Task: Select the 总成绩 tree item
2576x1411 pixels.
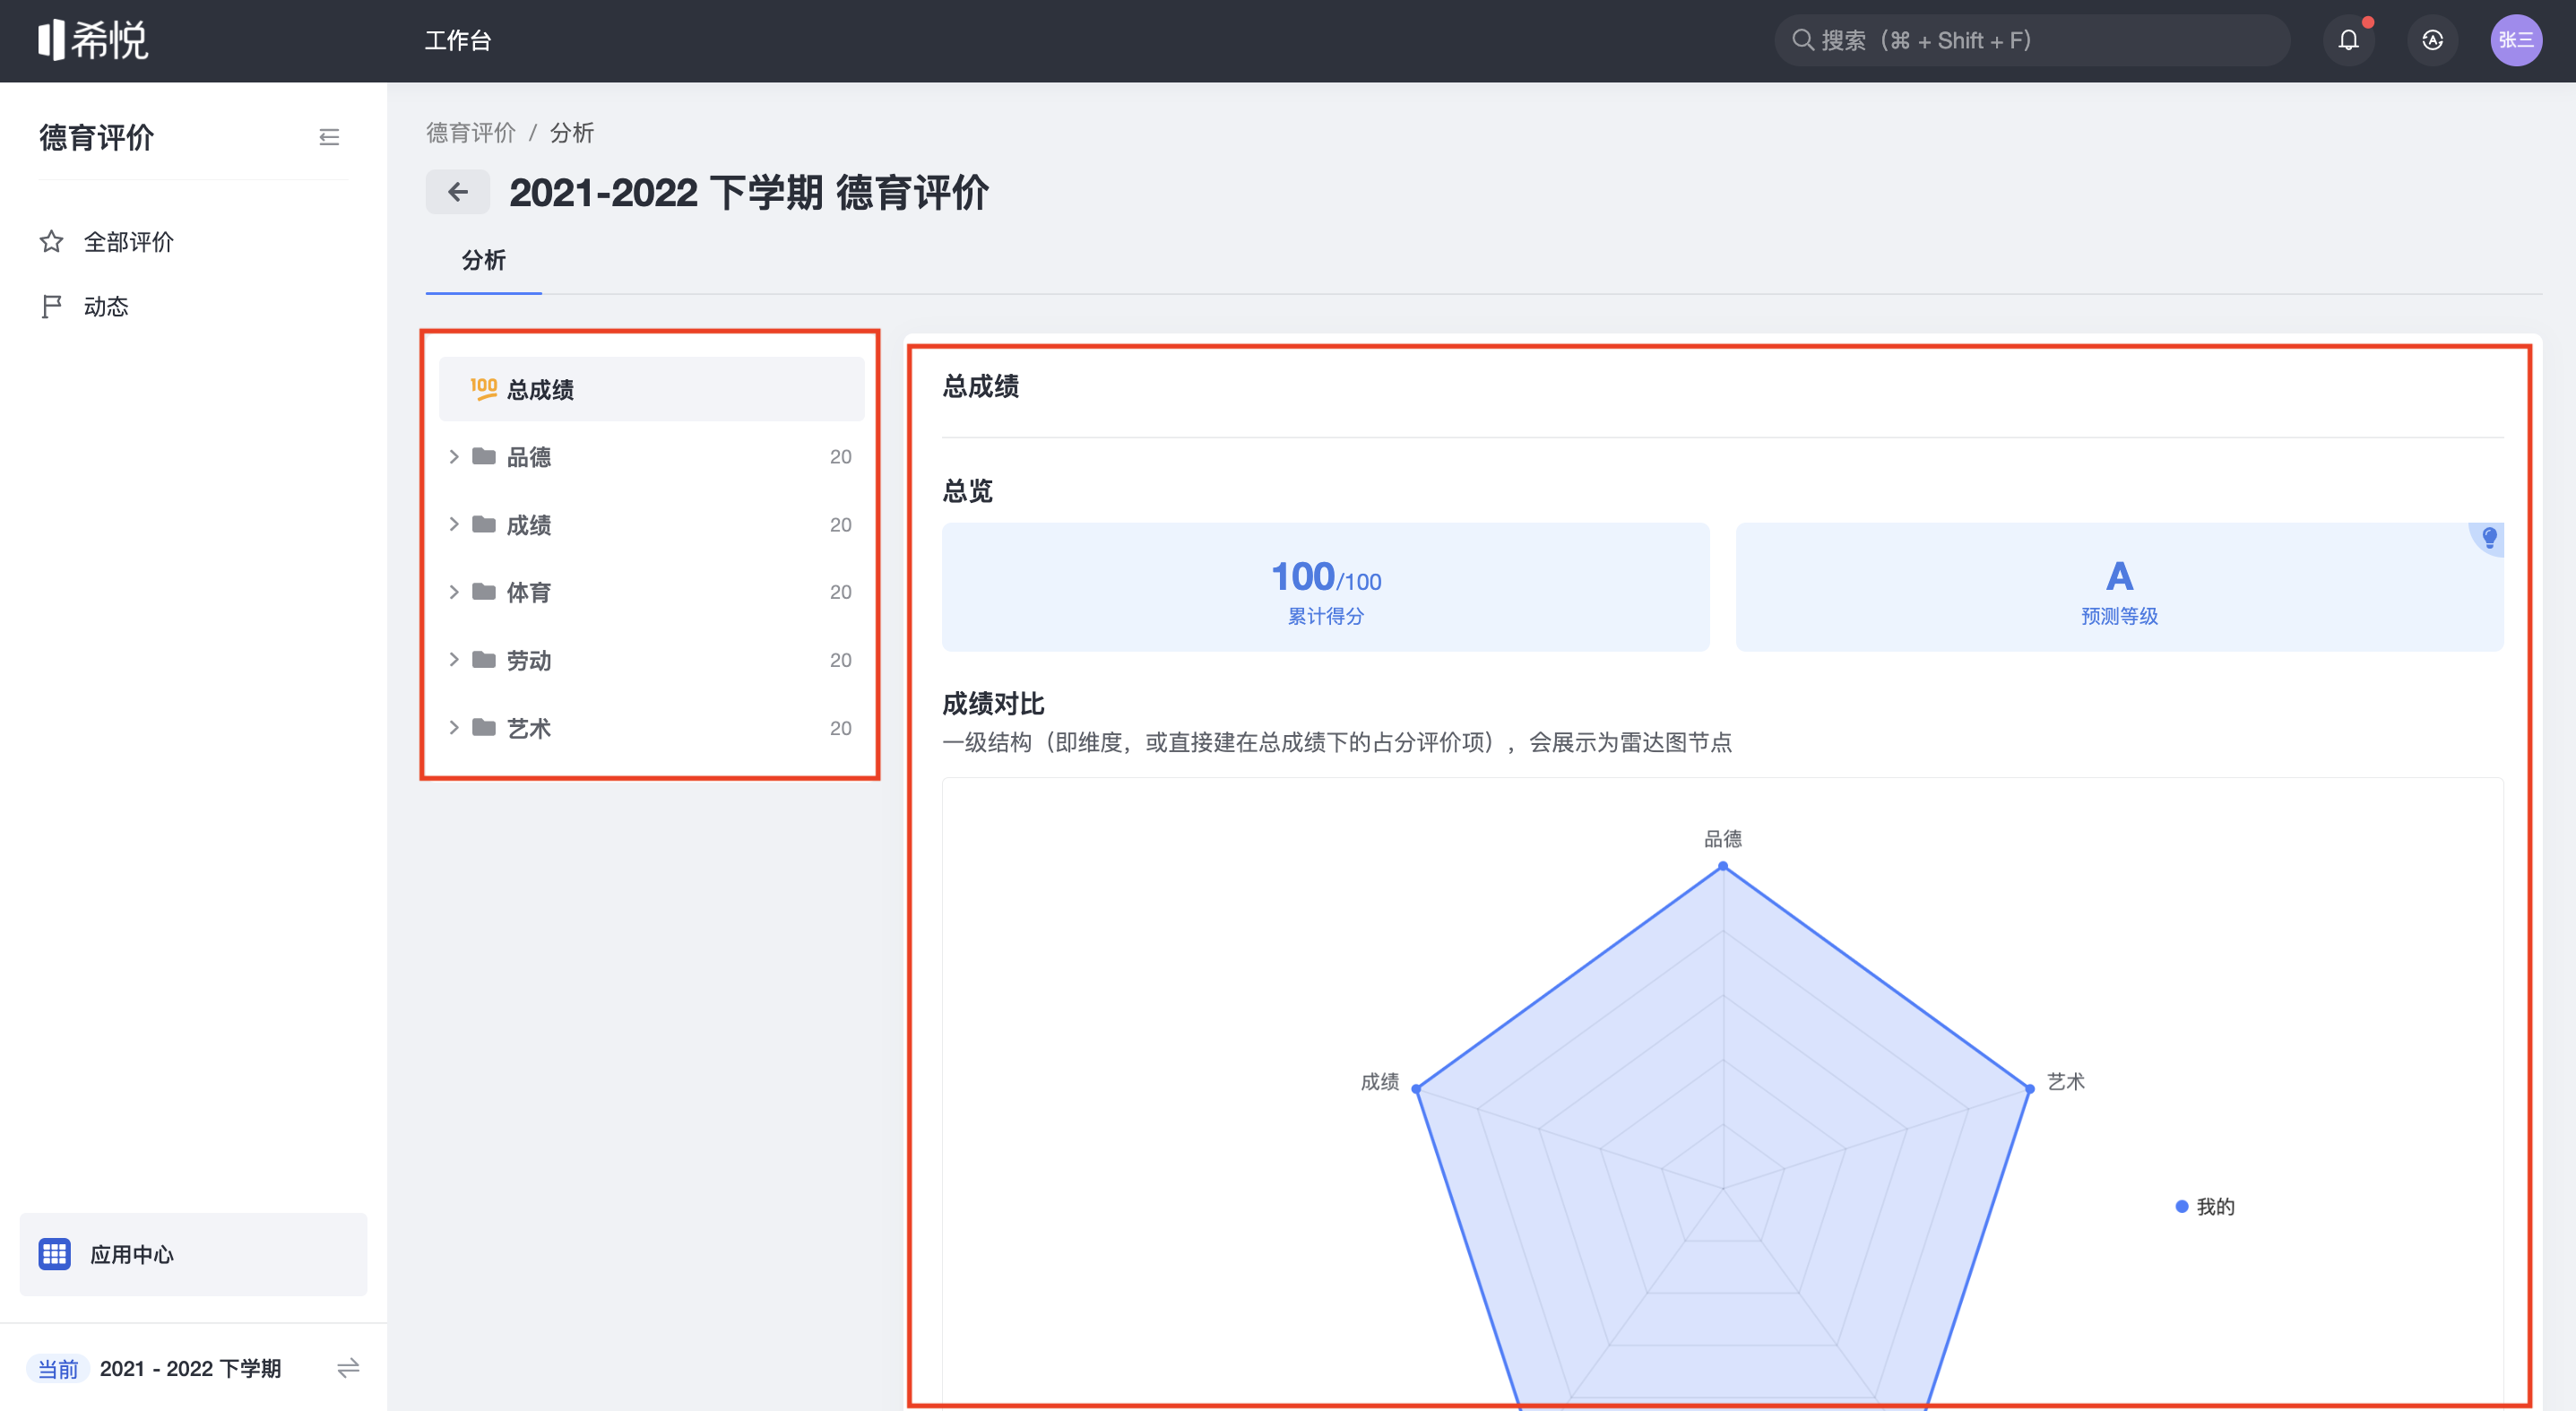Action: pos(651,389)
